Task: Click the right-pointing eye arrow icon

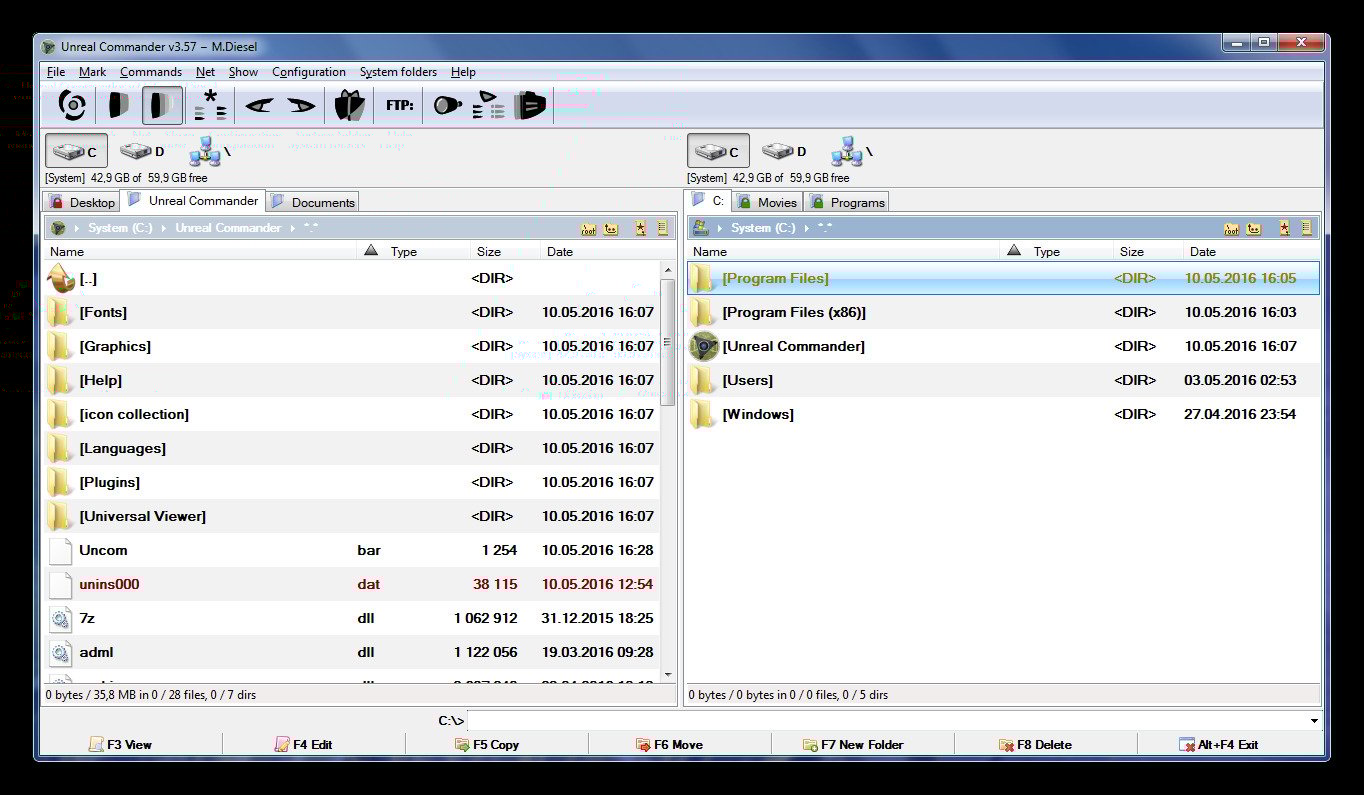Action: click(x=301, y=105)
